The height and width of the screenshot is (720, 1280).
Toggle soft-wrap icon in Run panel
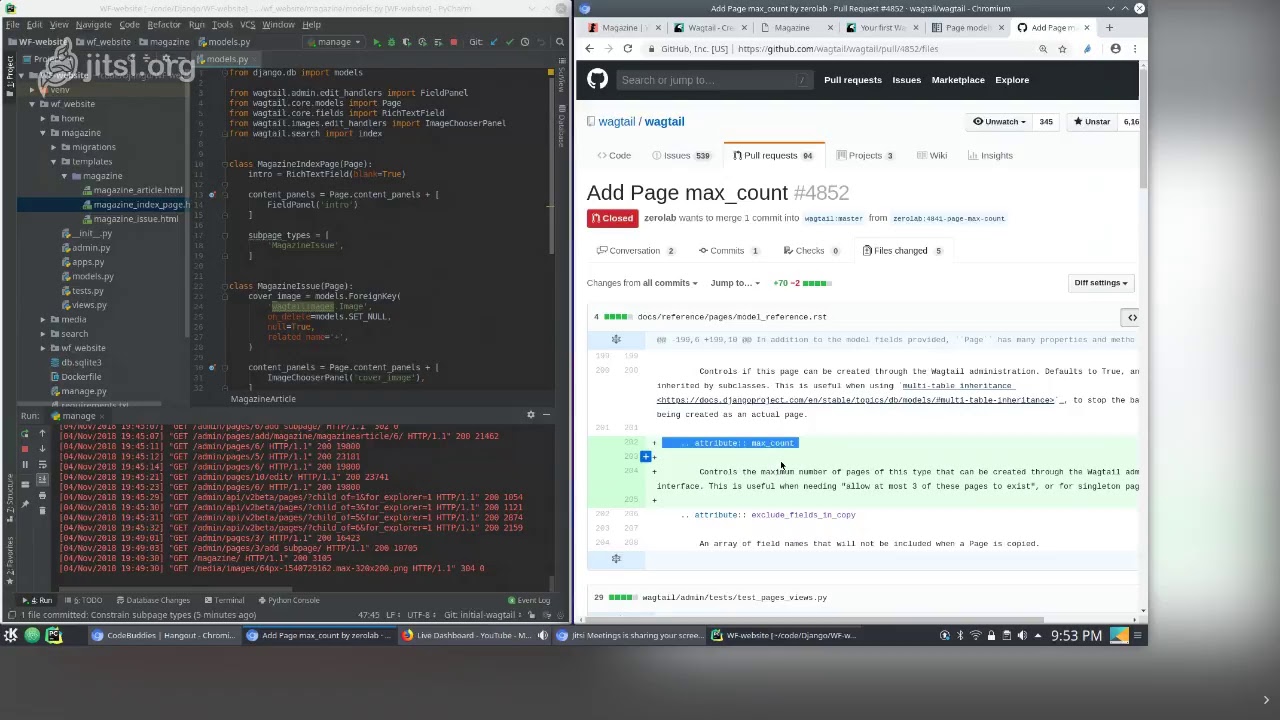[42, 464]
